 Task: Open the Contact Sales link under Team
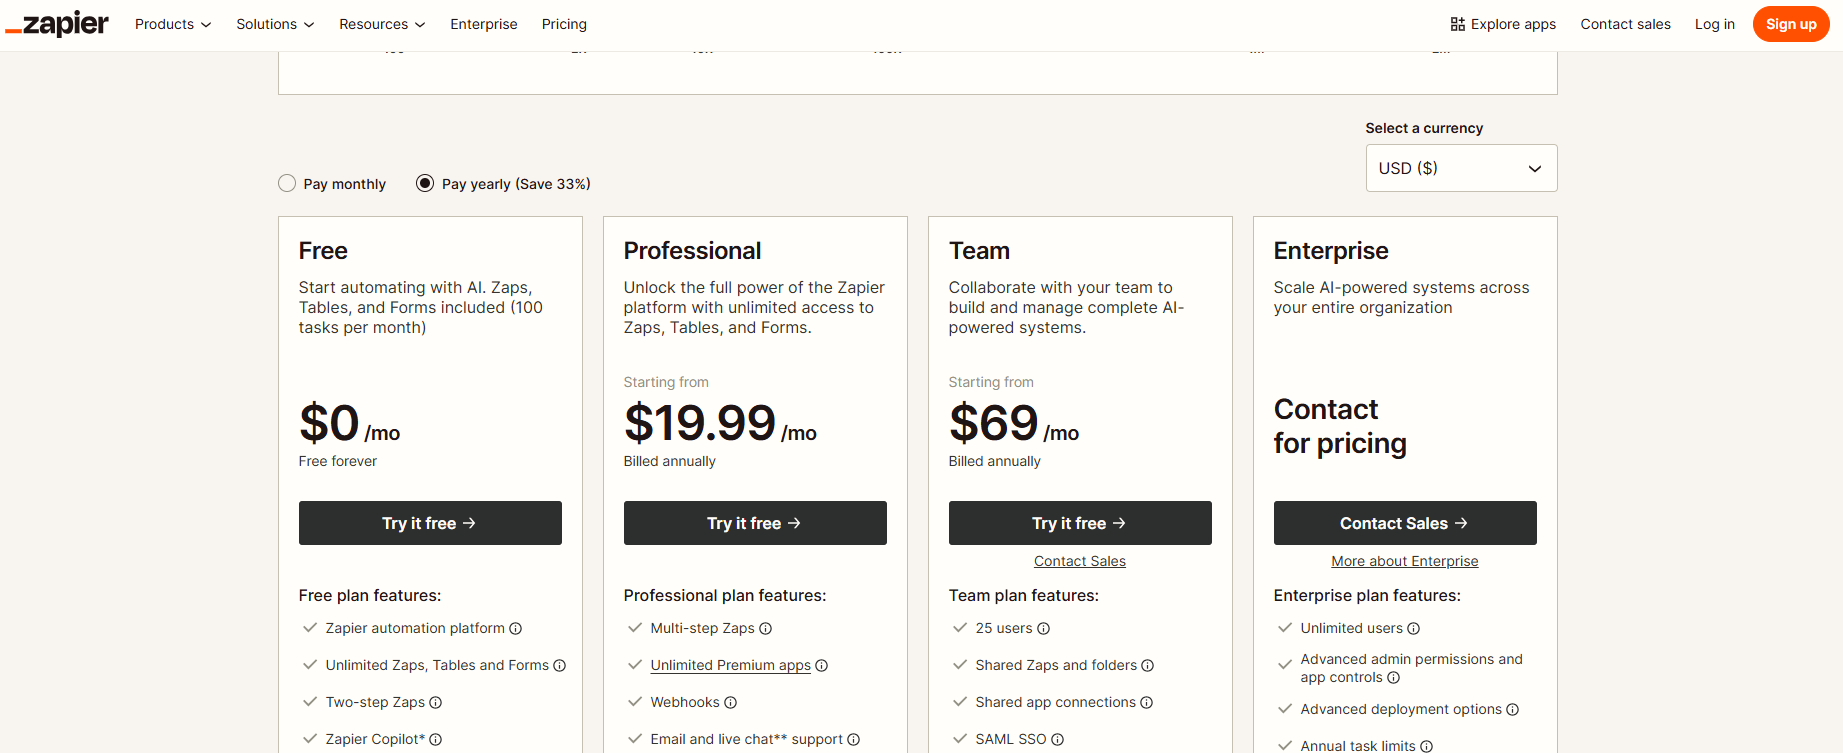click(1080, 561)
